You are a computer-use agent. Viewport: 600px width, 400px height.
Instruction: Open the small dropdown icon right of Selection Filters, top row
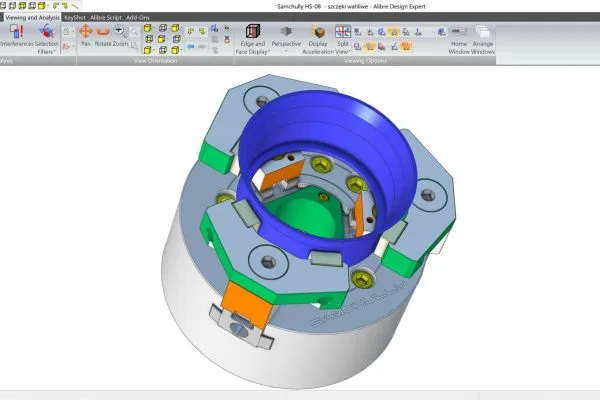[x=68, y=32]
